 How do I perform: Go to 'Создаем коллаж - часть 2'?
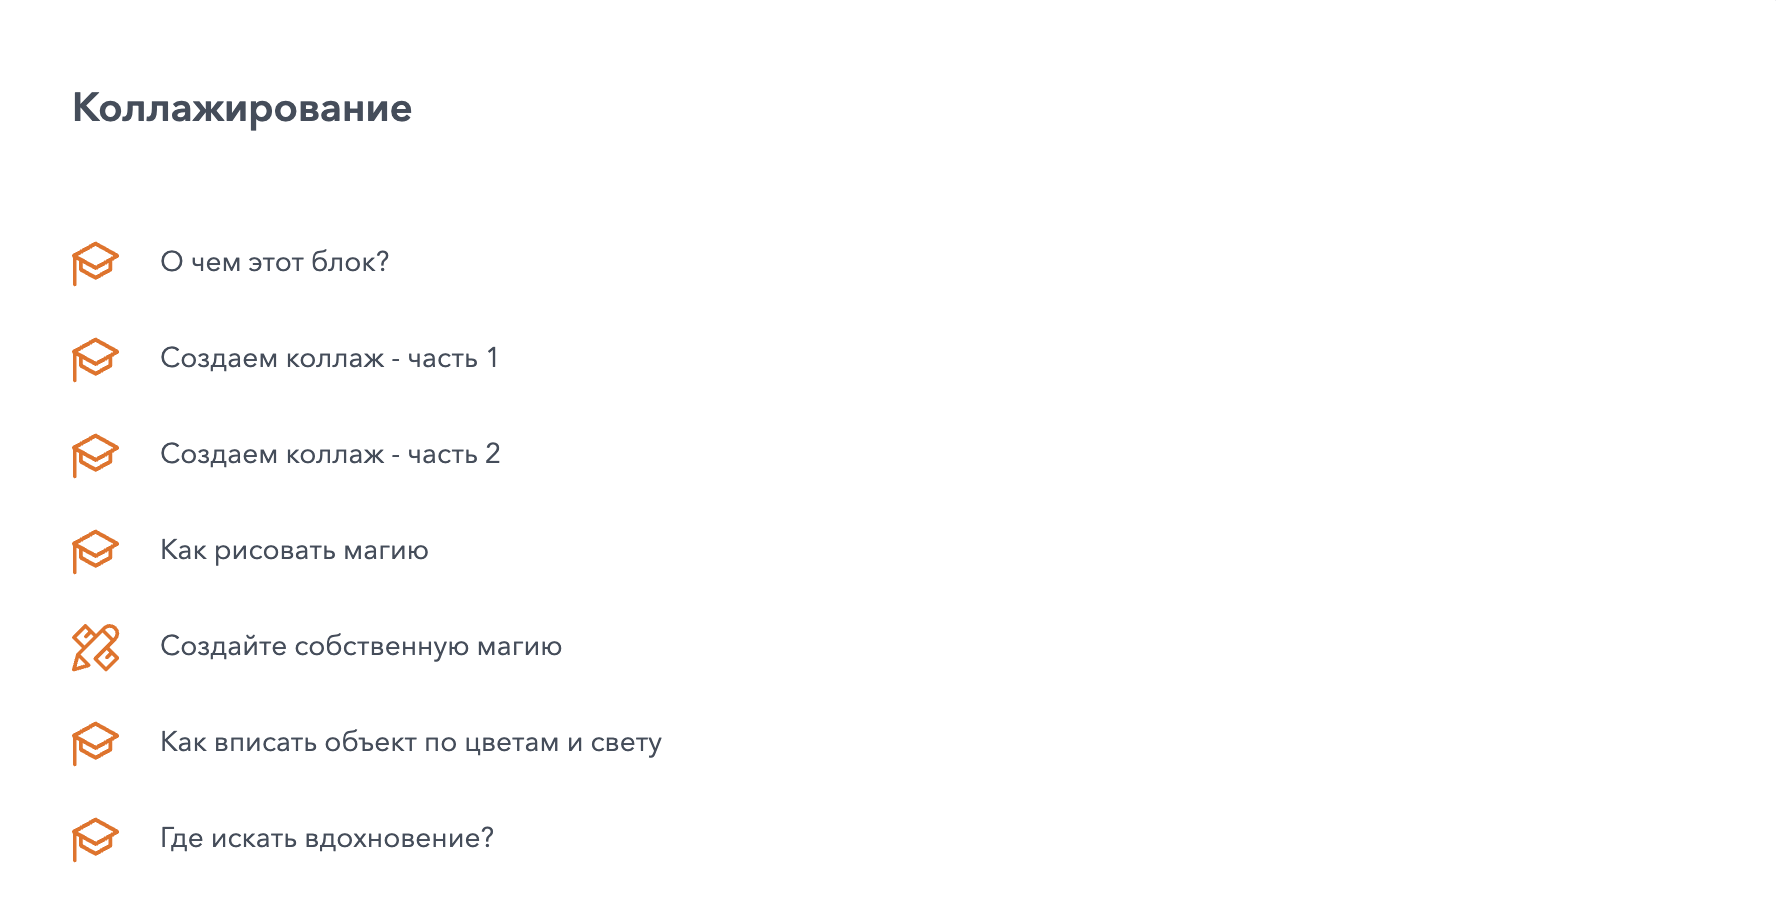[329, 454]
